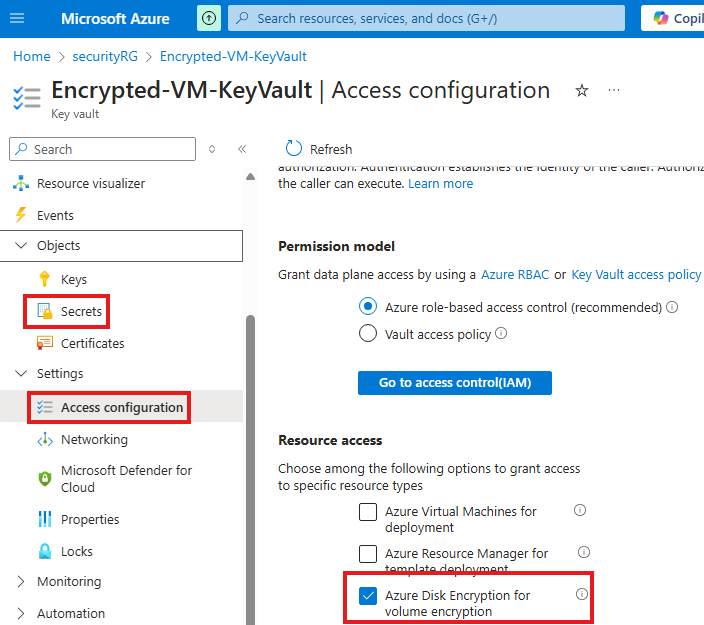704x625 pixels.
Task: Toggle expand/collapse all sidebar groups arrows
Action: [212, 149]
